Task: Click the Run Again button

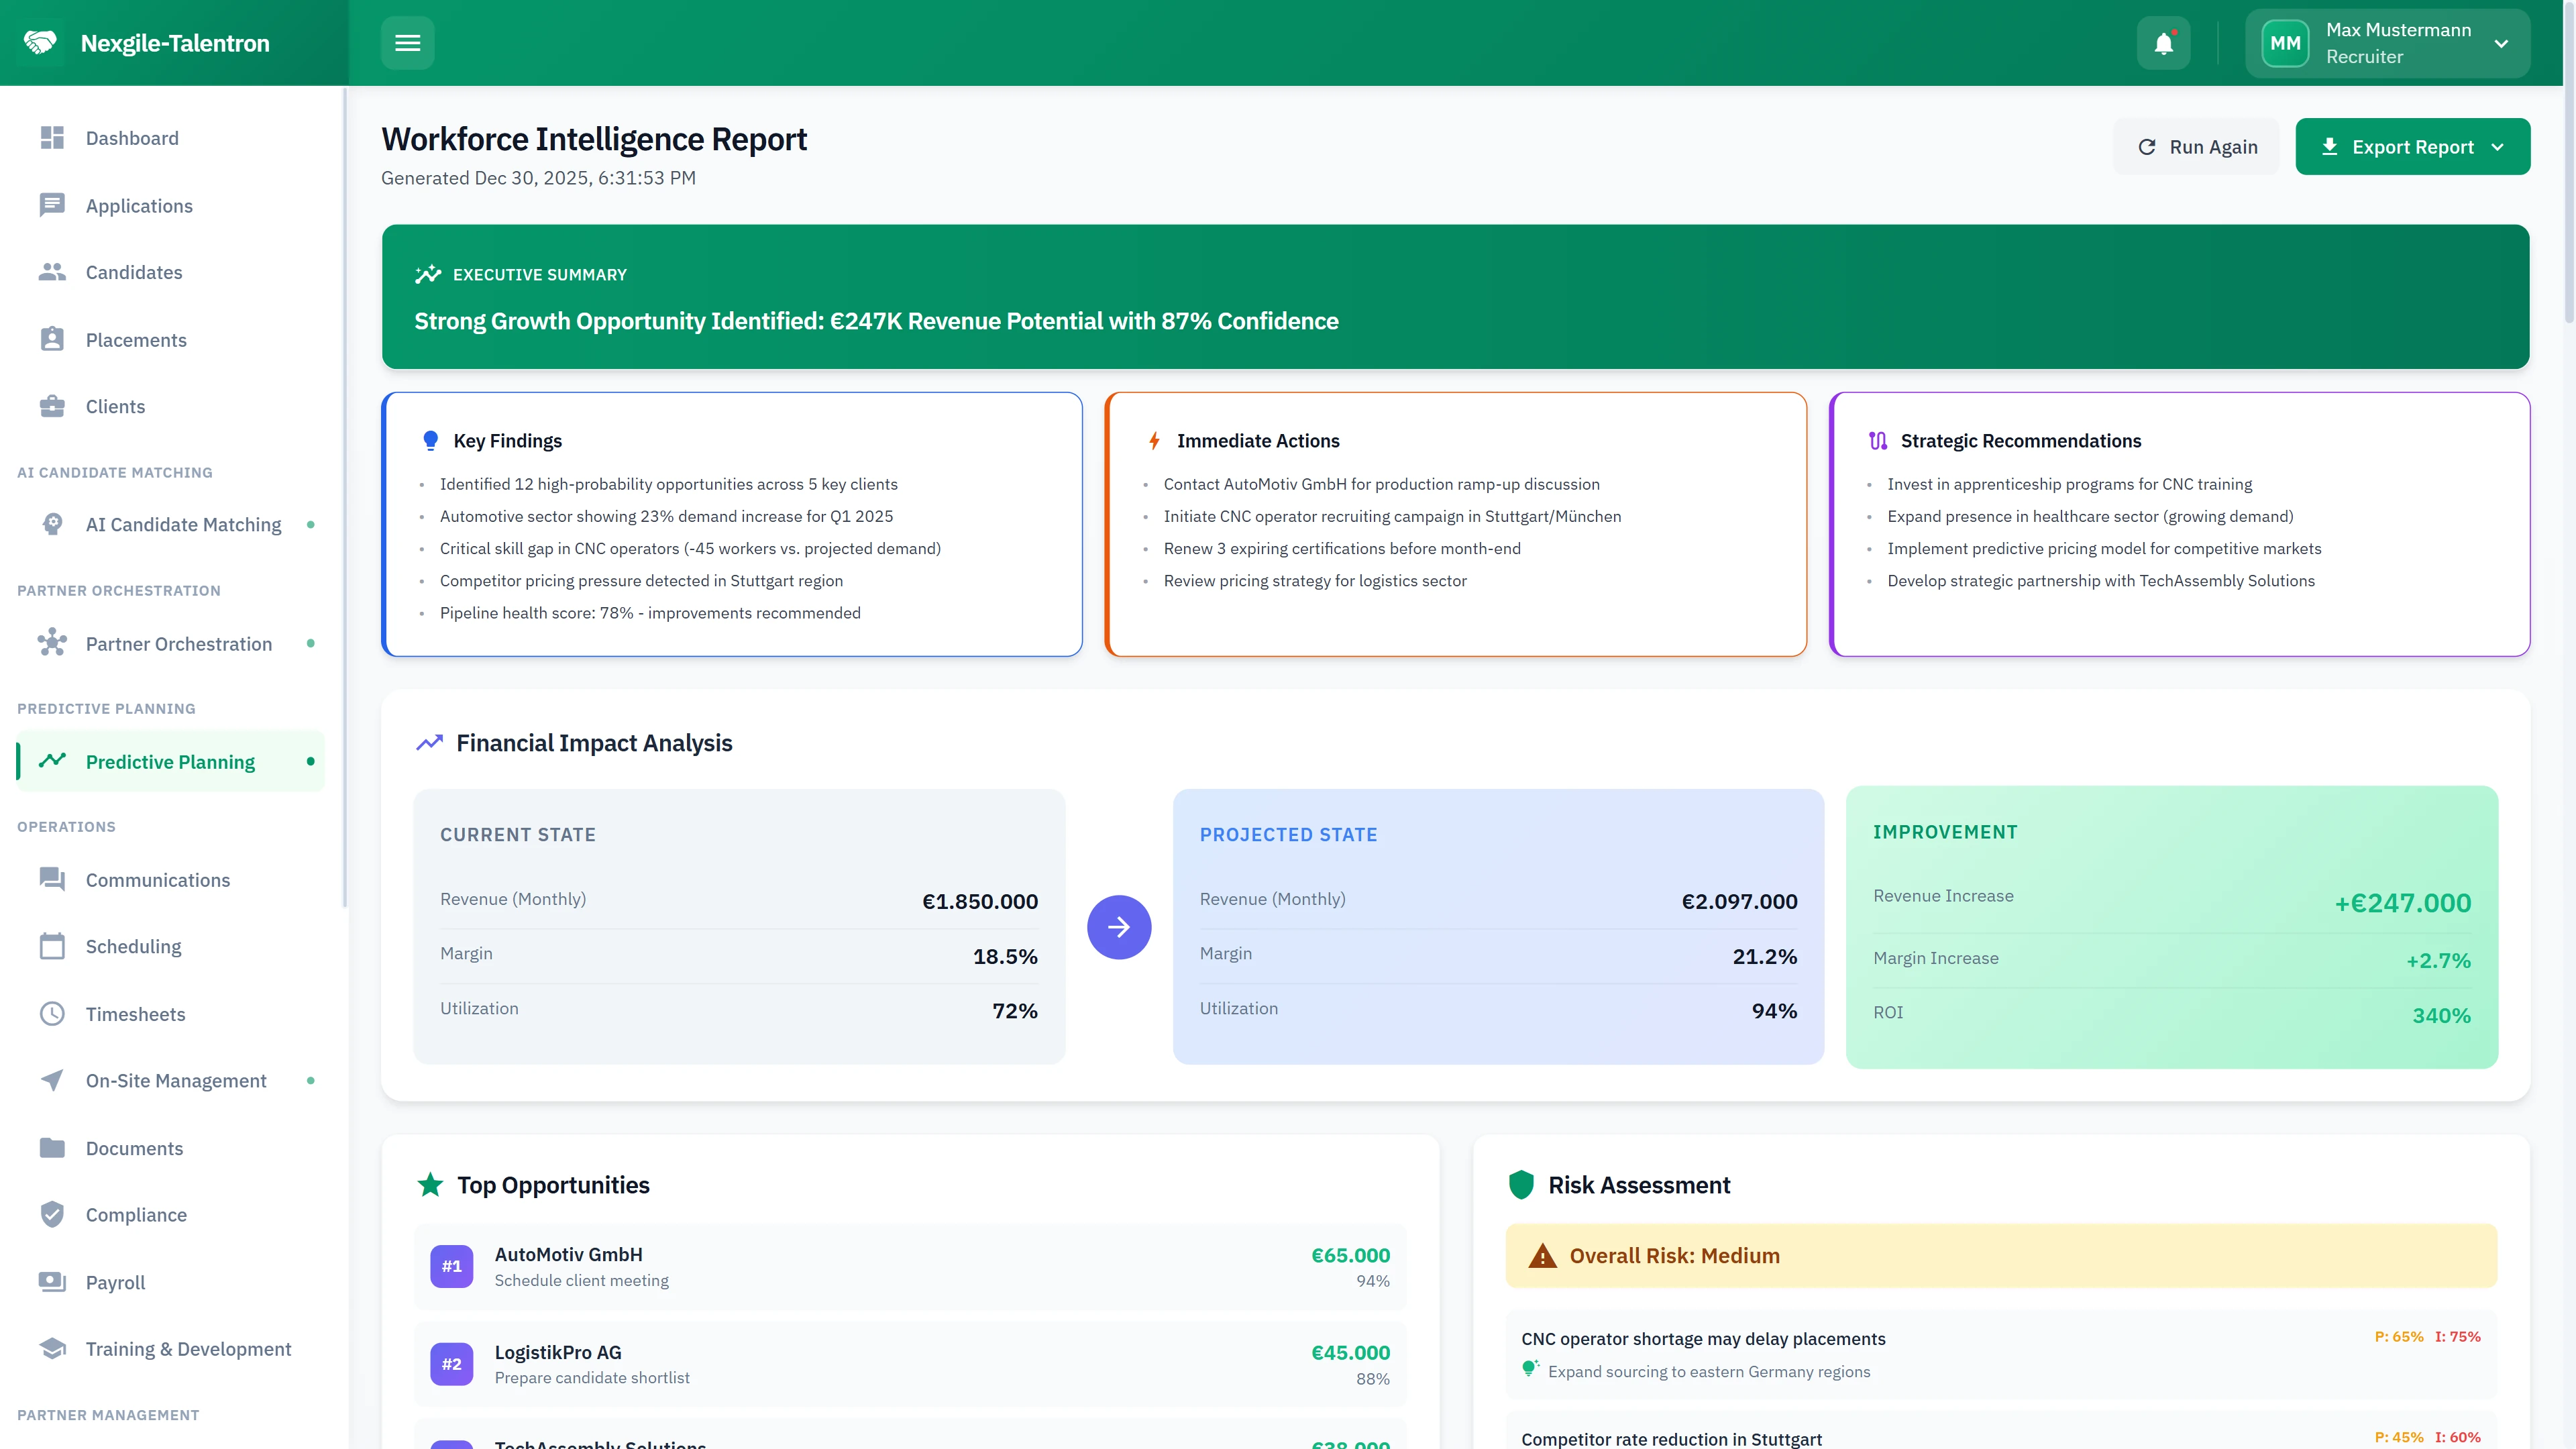Action: point(2196,146)
